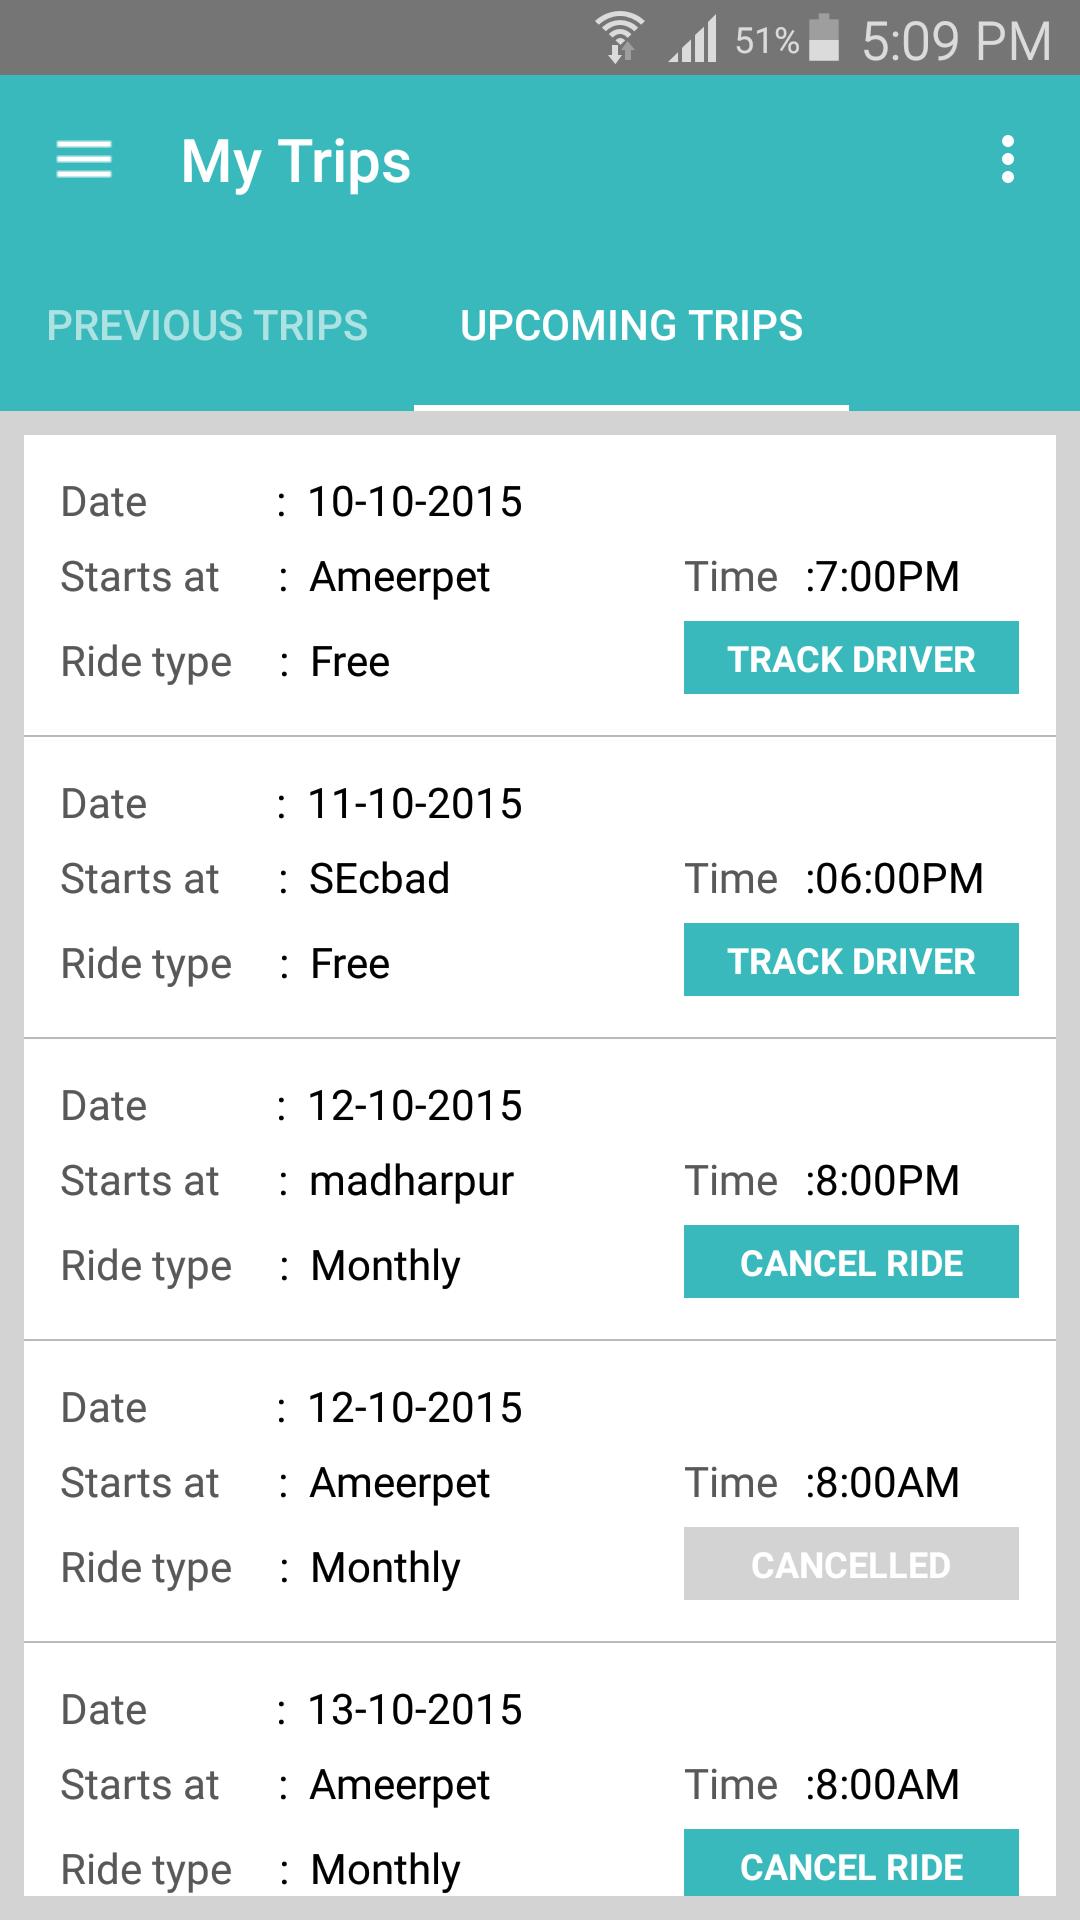Screen dimensions: 1080x1920
Task: Track driver for the 10-10-2015 Ameerpet trip
Action: 851,658
